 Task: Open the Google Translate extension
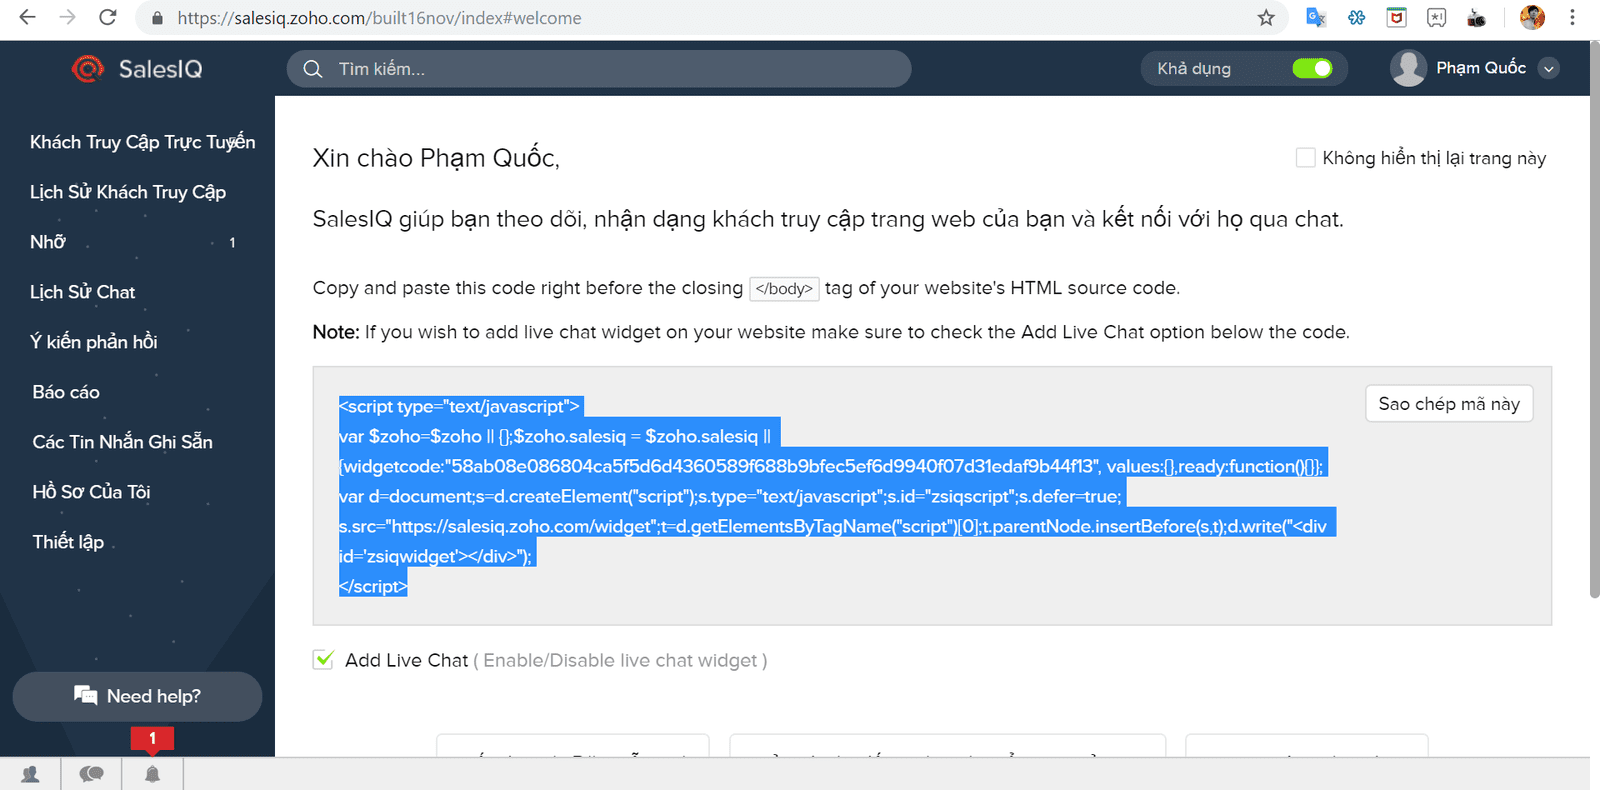1316,17
